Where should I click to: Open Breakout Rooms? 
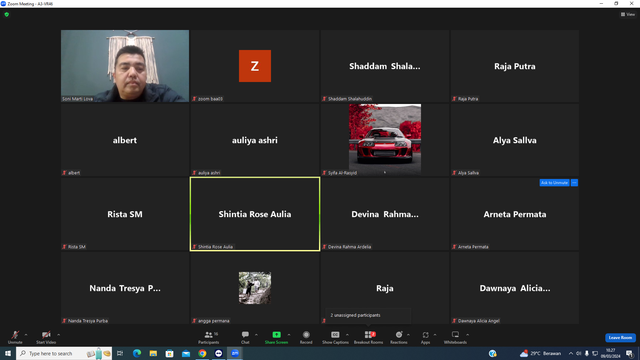pos(368,337)
